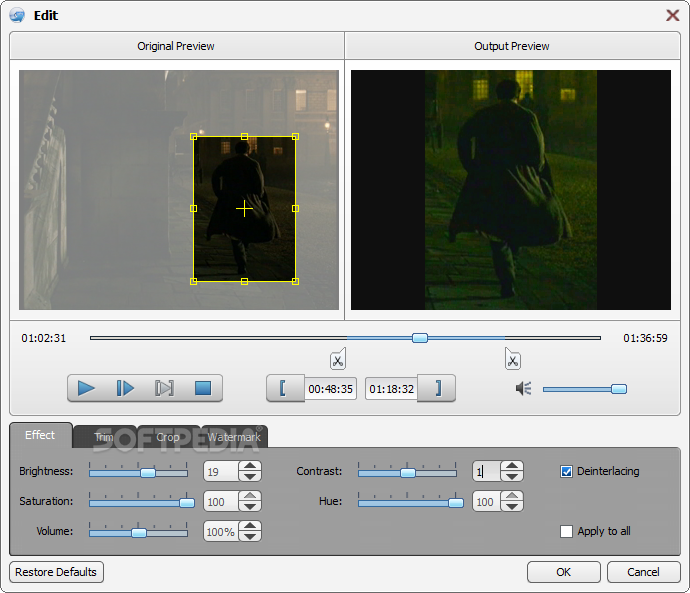Screen dimensions: 690x593
Task: Click the Saturation slider handle
Action: (187, 503)
